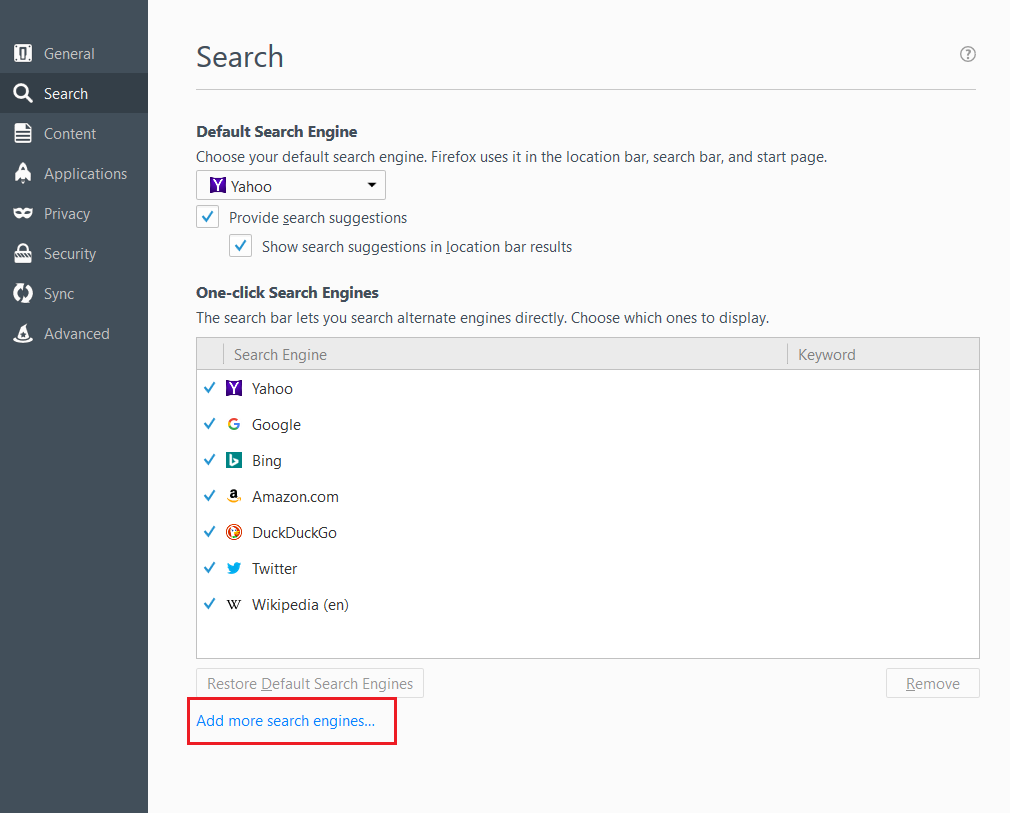The image size is (1010, 813).
Task: Uncheck the Twitter one-click engine checkmark
Action: tap(209, 568)
